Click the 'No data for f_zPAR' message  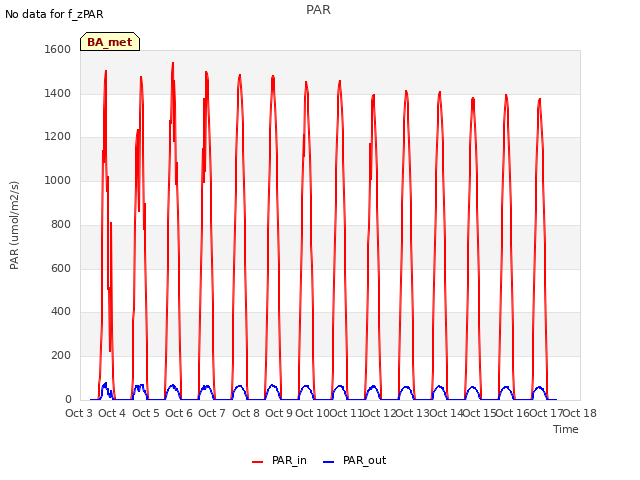(54, 14)
